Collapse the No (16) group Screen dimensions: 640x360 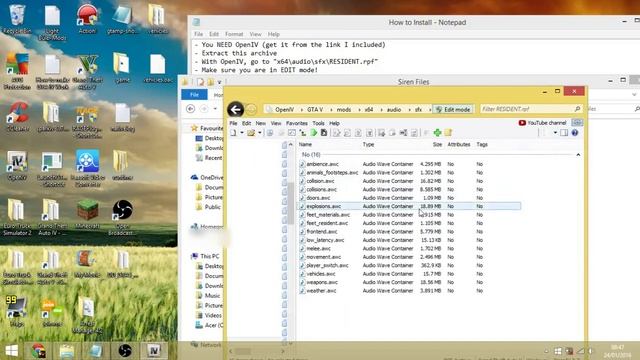[578, 155]
